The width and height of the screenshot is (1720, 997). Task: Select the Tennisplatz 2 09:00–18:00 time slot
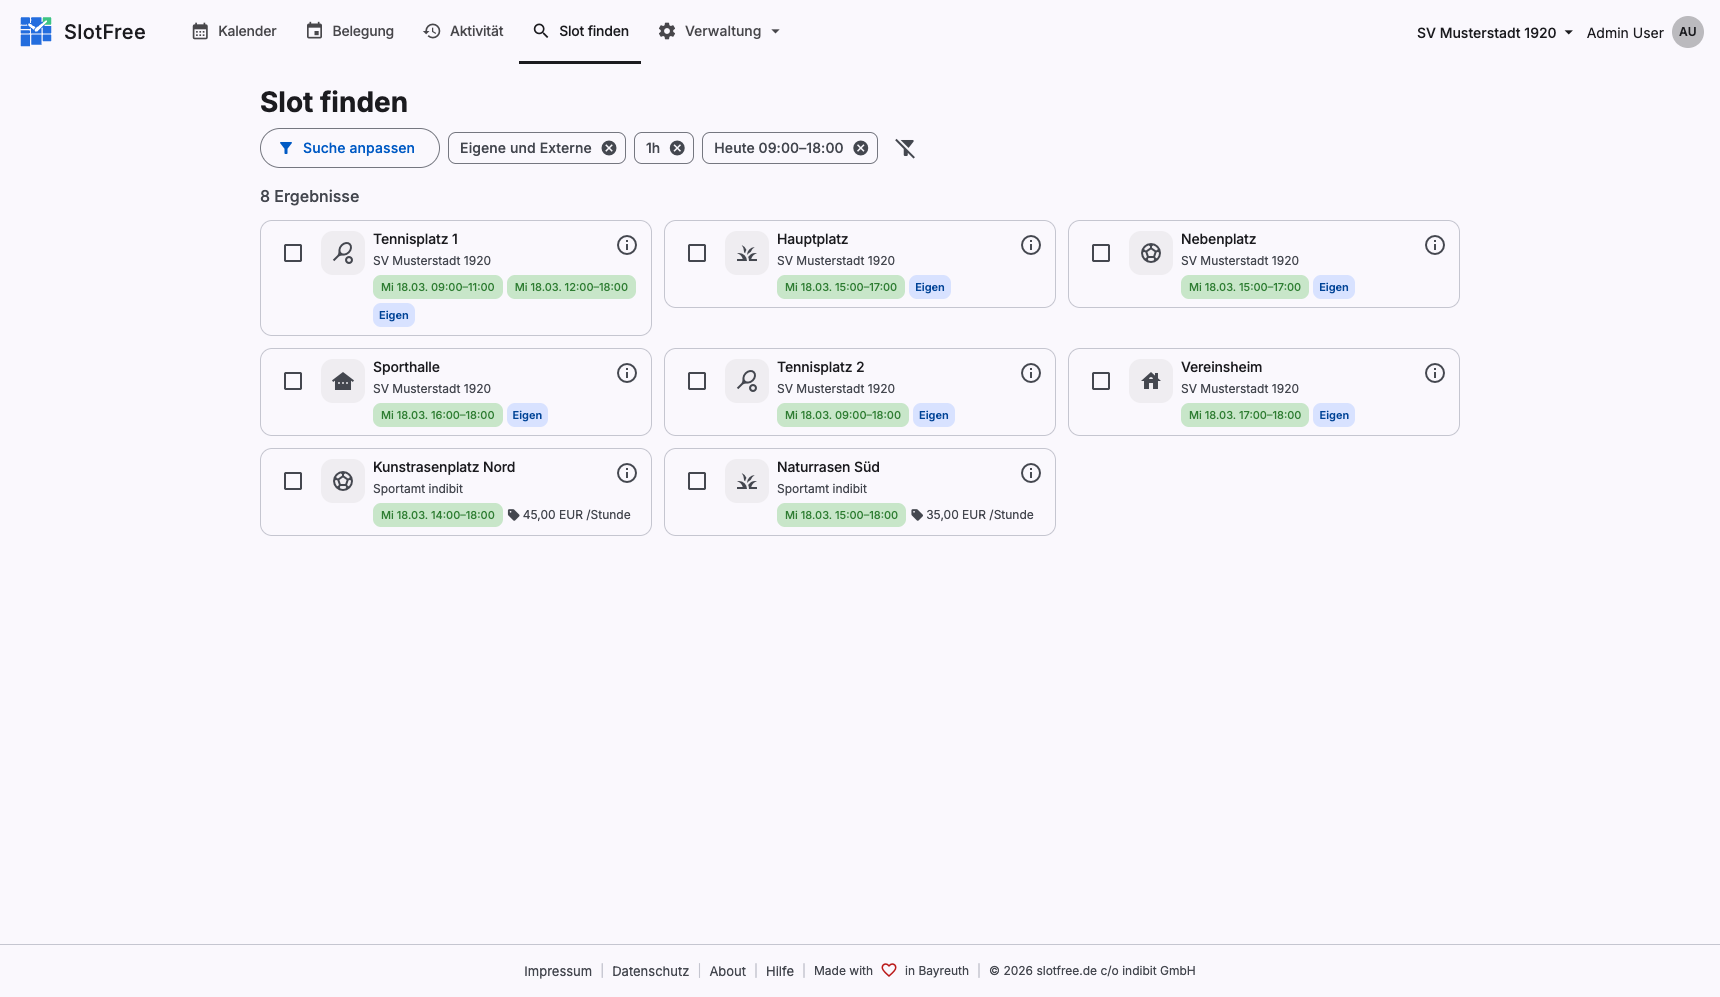pyautogui.click(x=842, y=415)
